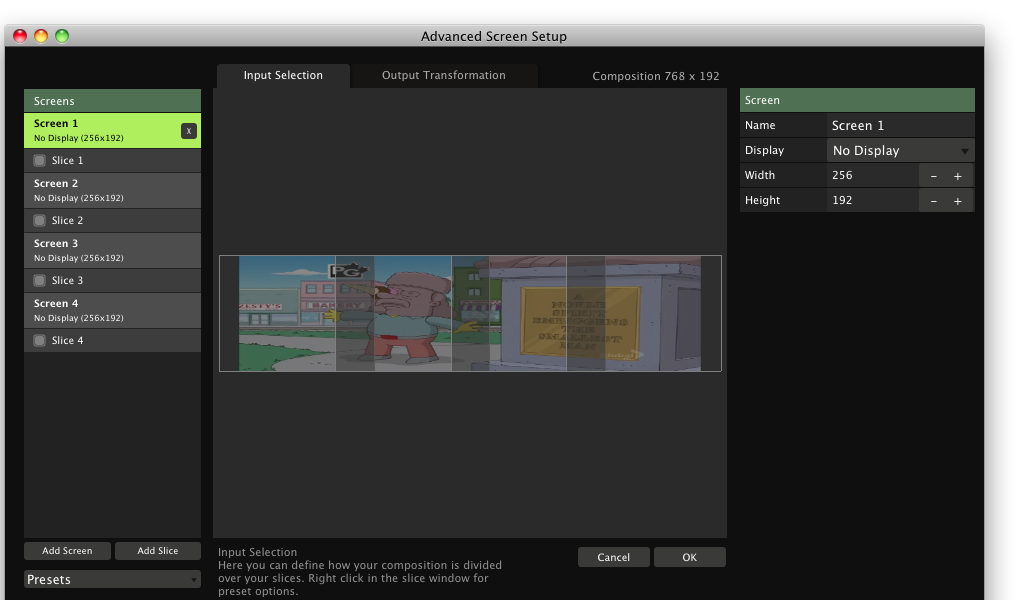Increase Width with the plus button

pyautogui.click(x=958, y=176)
